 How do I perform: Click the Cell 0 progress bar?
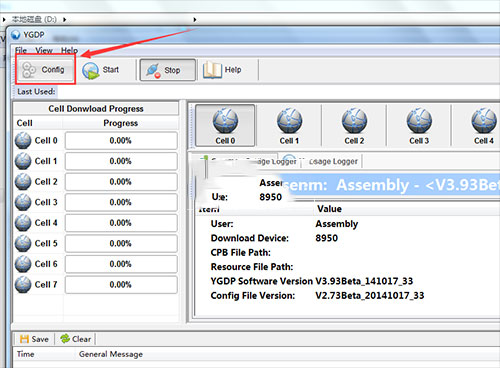(x=121, y=140)
